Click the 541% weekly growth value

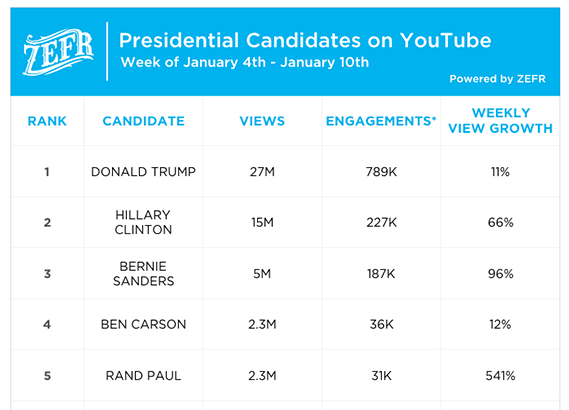point(500,376)
